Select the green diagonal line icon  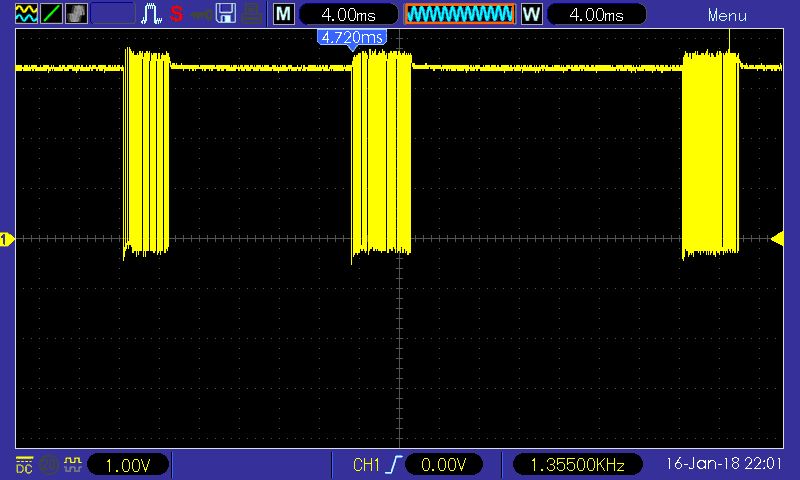pos(52,14)
